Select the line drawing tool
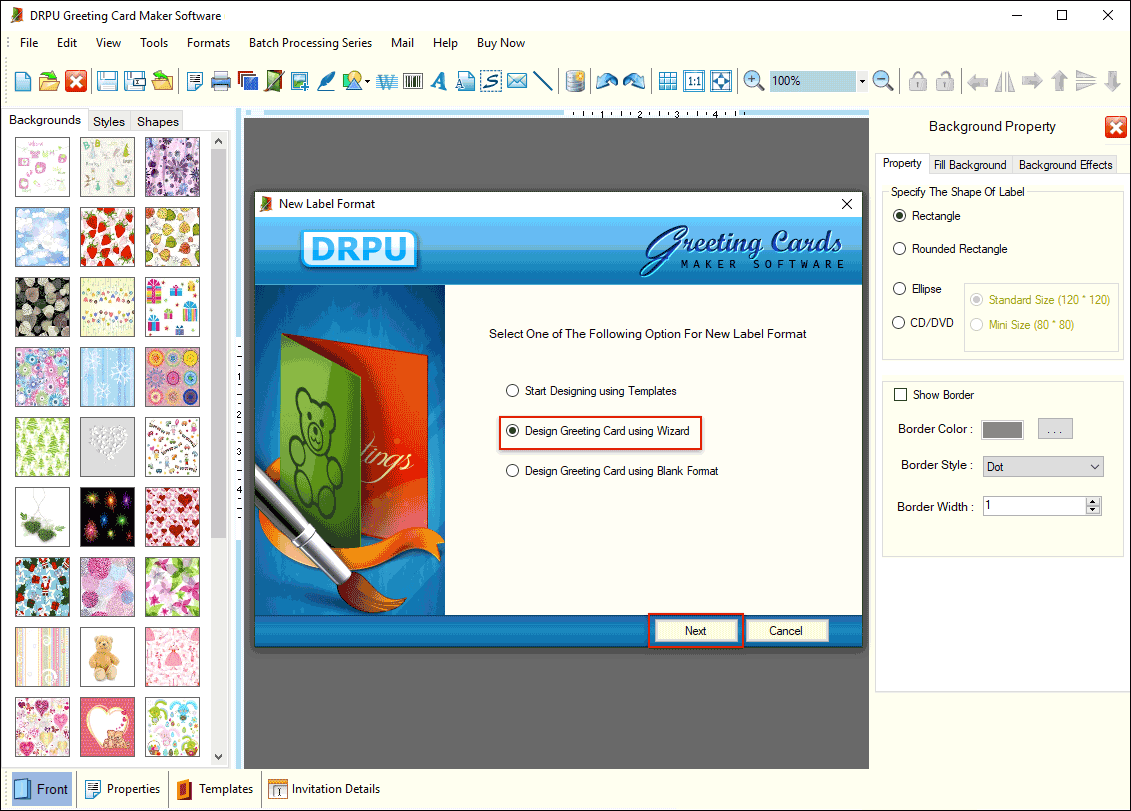 coord(543,81)
